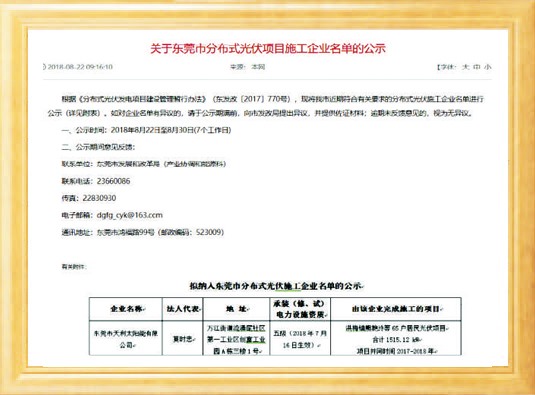Click the company name cell 东莞市天利太阳能有限公司
This screenshot has height=395, width=535.
(126, 339)
